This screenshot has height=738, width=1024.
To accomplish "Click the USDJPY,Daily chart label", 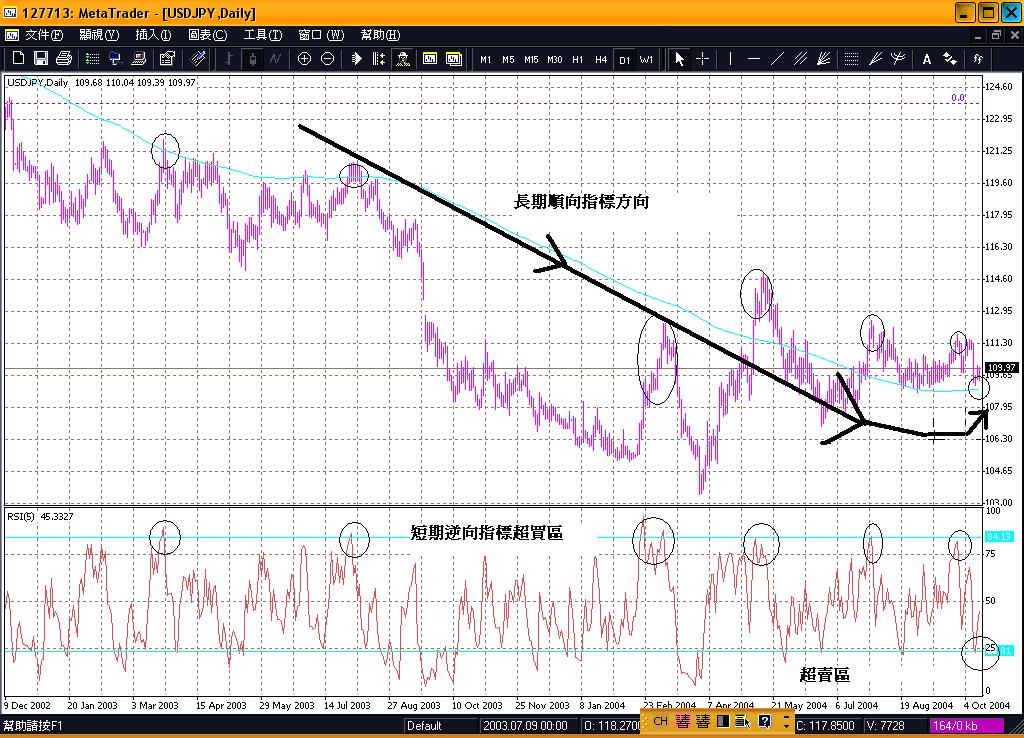I will 37,82.
